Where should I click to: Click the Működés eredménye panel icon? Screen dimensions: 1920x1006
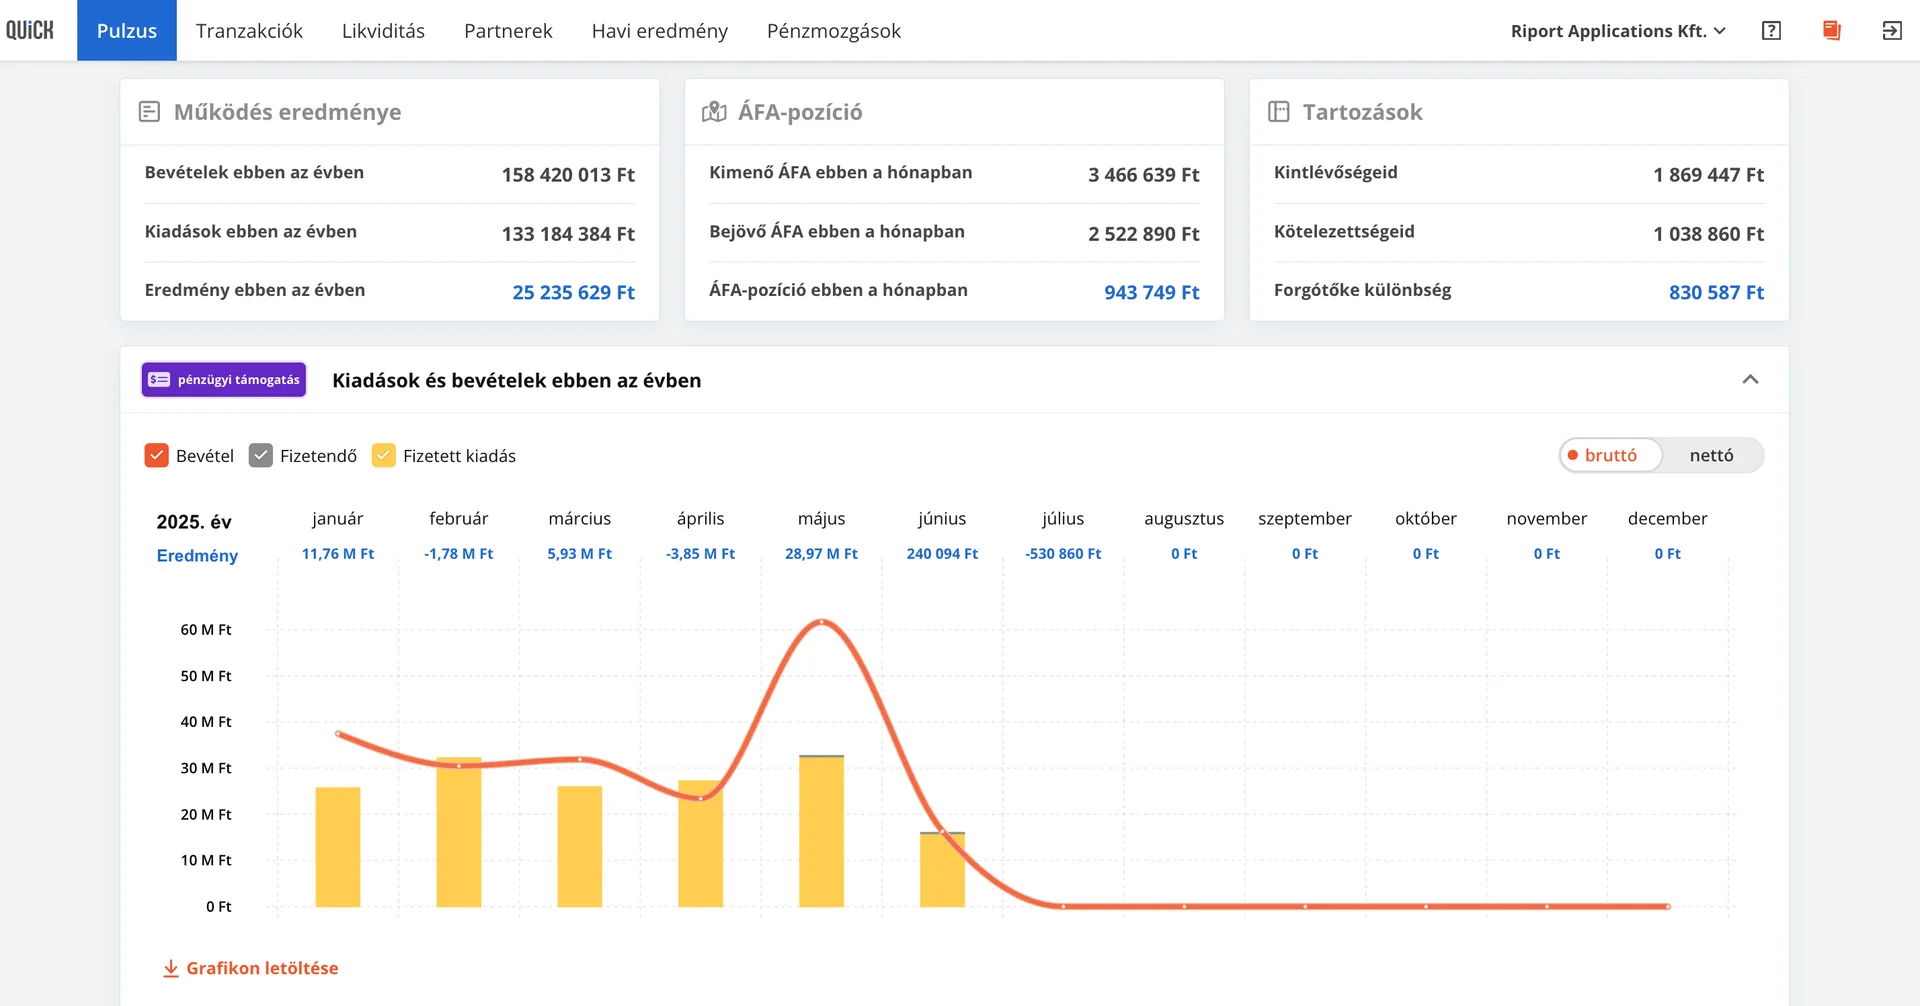149,112
